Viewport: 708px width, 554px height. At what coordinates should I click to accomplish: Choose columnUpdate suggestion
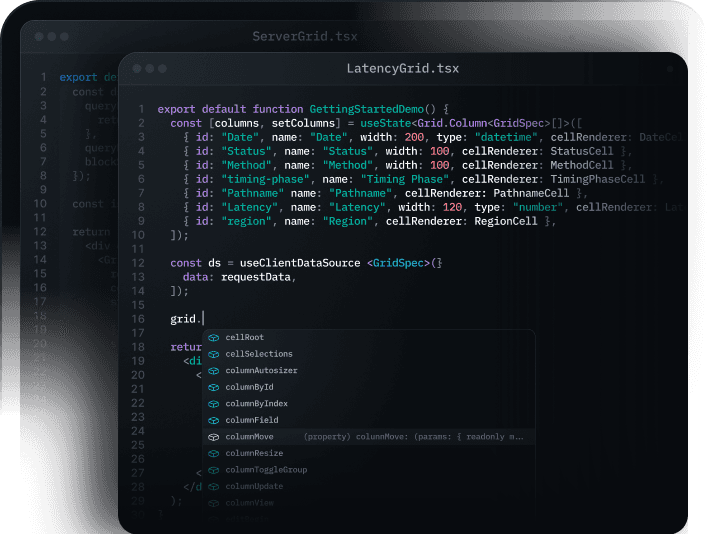[369, 486]
